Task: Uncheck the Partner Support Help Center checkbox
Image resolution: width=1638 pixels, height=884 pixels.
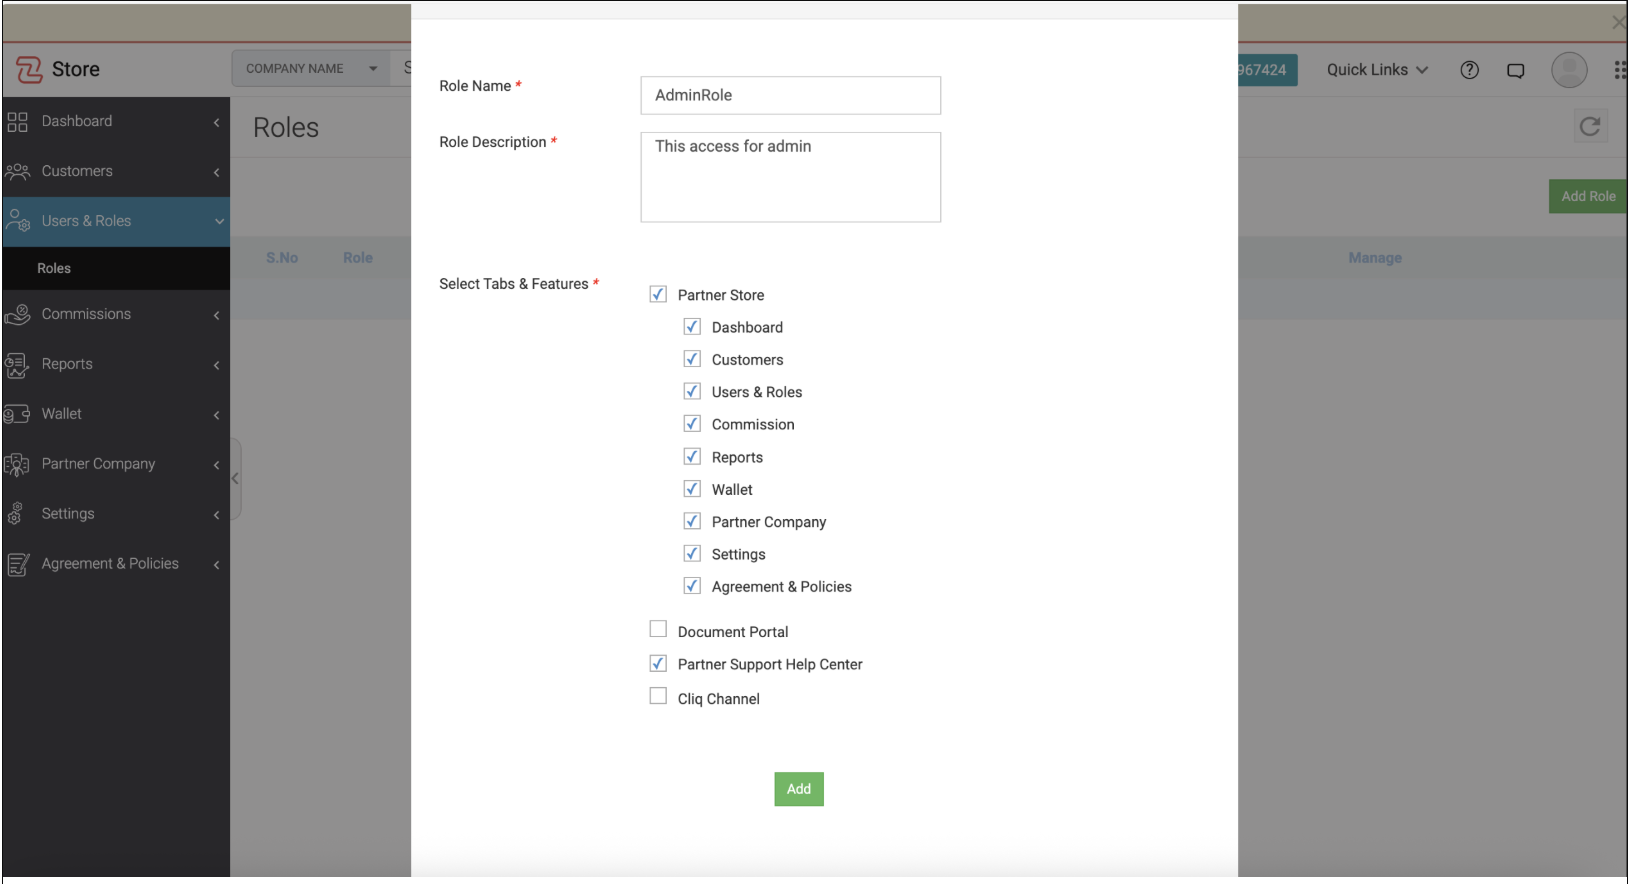Action: pos(658,663)
